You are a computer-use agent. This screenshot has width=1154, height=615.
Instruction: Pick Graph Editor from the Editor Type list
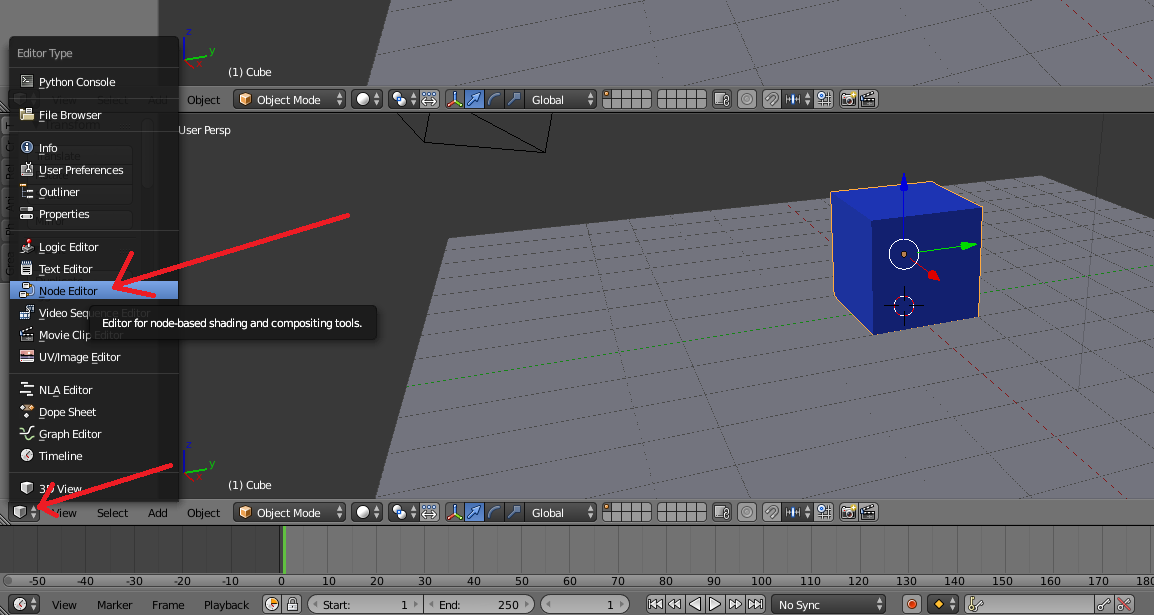[x=93, y=434]
